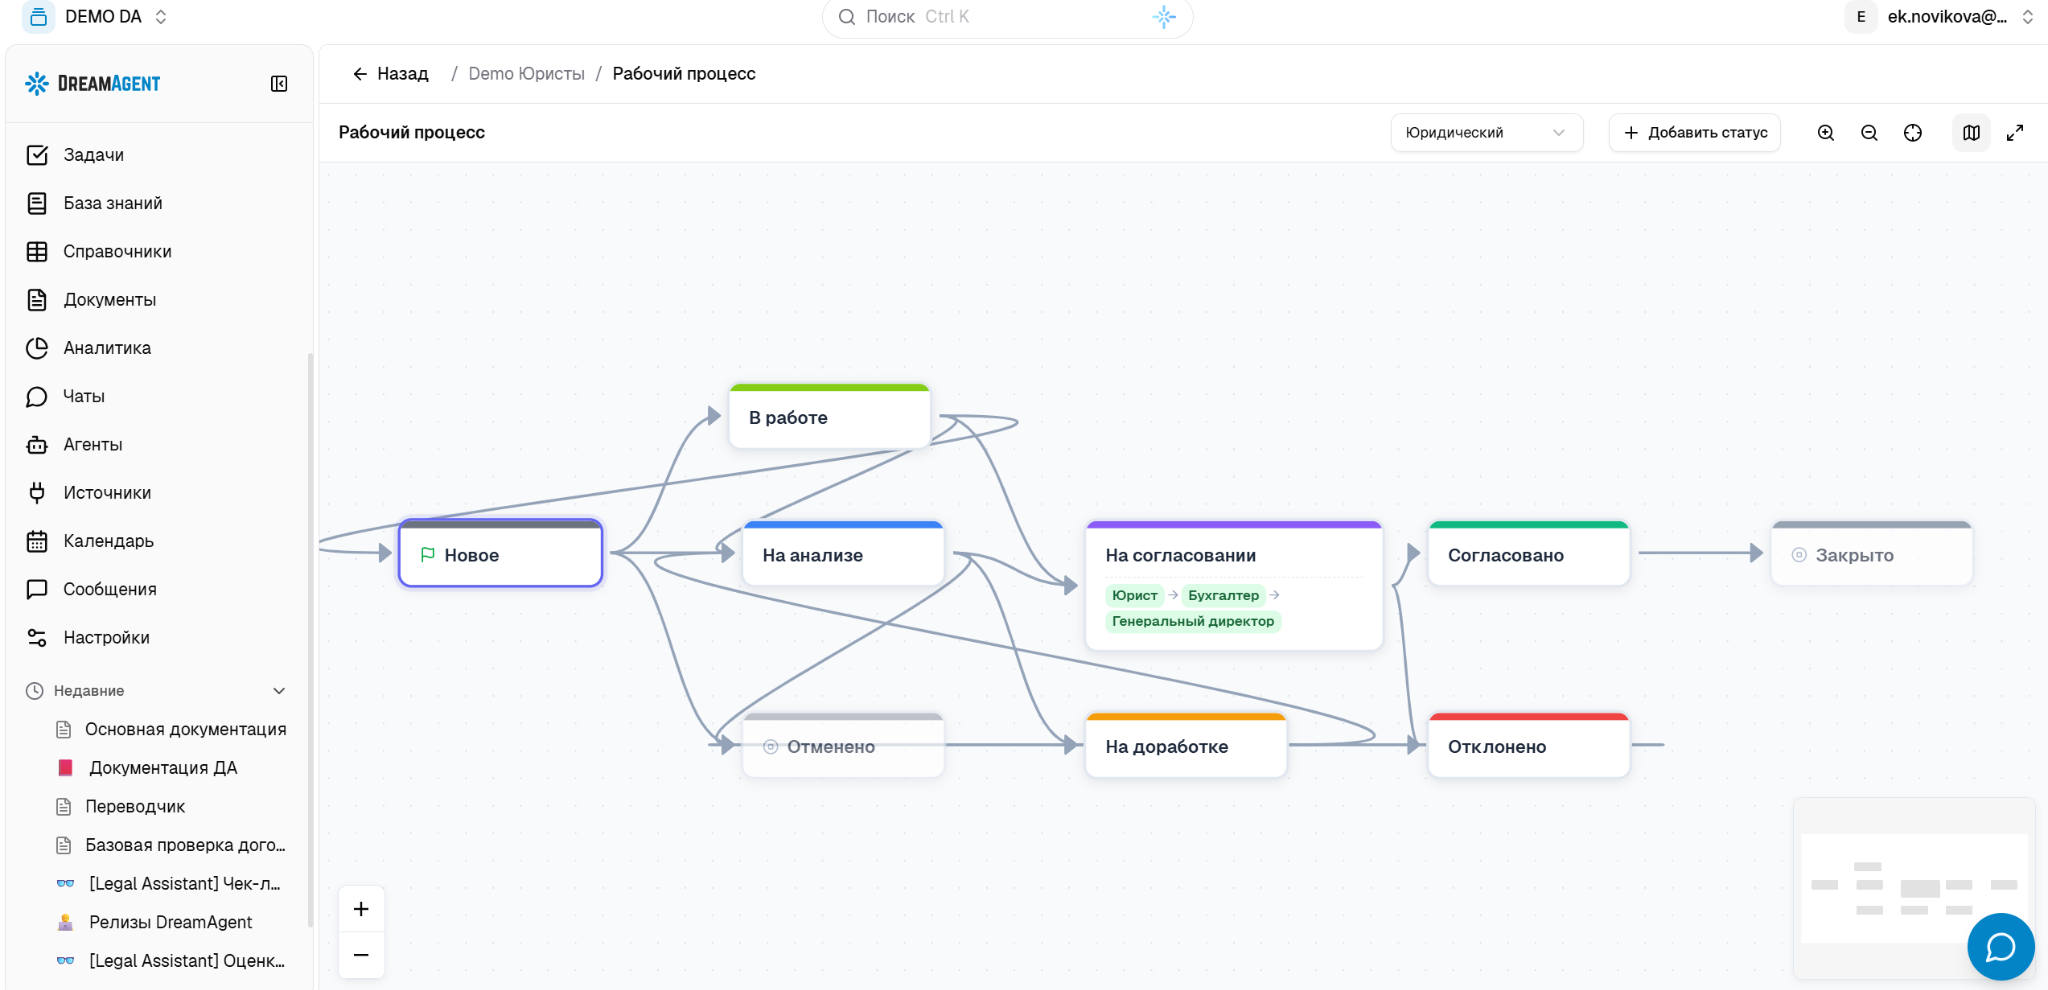The height and width of the screenshot is (990, 2048).
Task: Collapse the Недавние section chevron
Action: coord(279,691)
